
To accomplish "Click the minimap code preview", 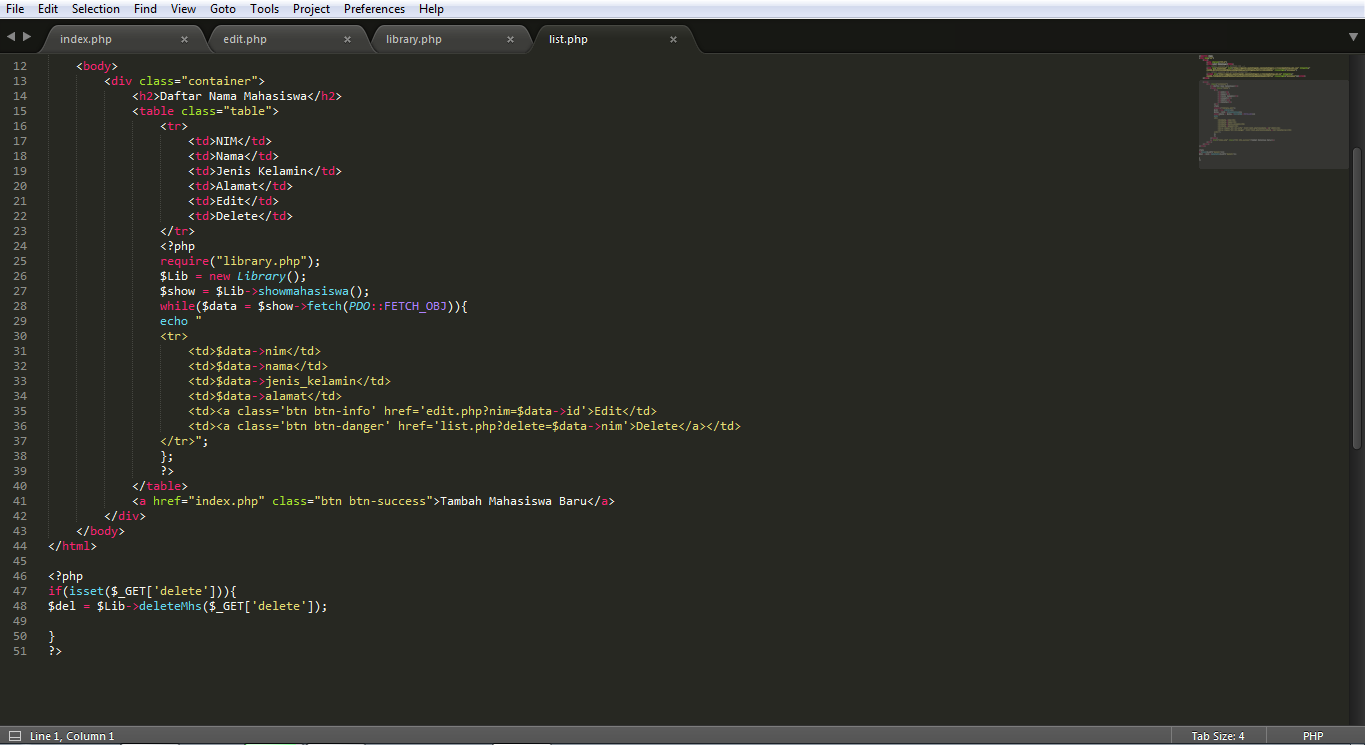I will pyautogui.click(x=1270, y=110).
